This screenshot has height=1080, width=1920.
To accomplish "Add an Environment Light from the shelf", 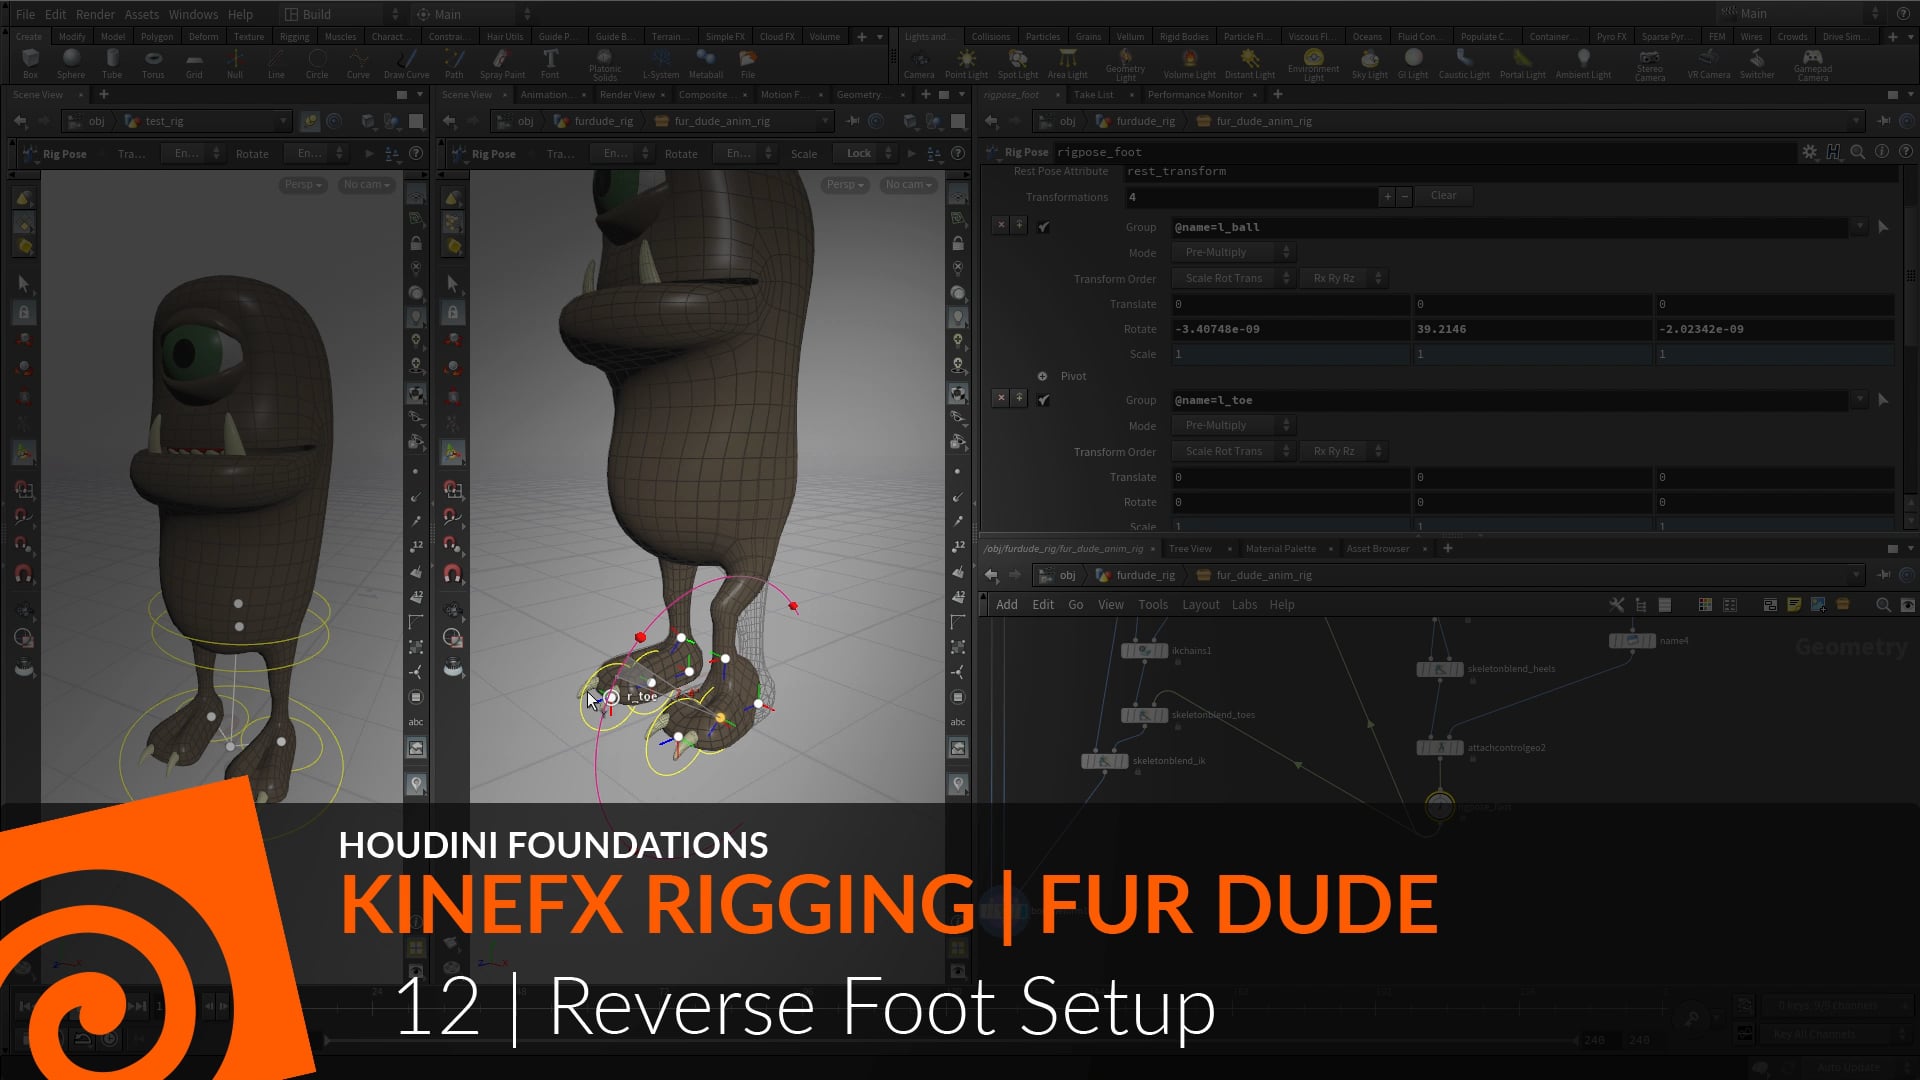I will [1314, 63].
